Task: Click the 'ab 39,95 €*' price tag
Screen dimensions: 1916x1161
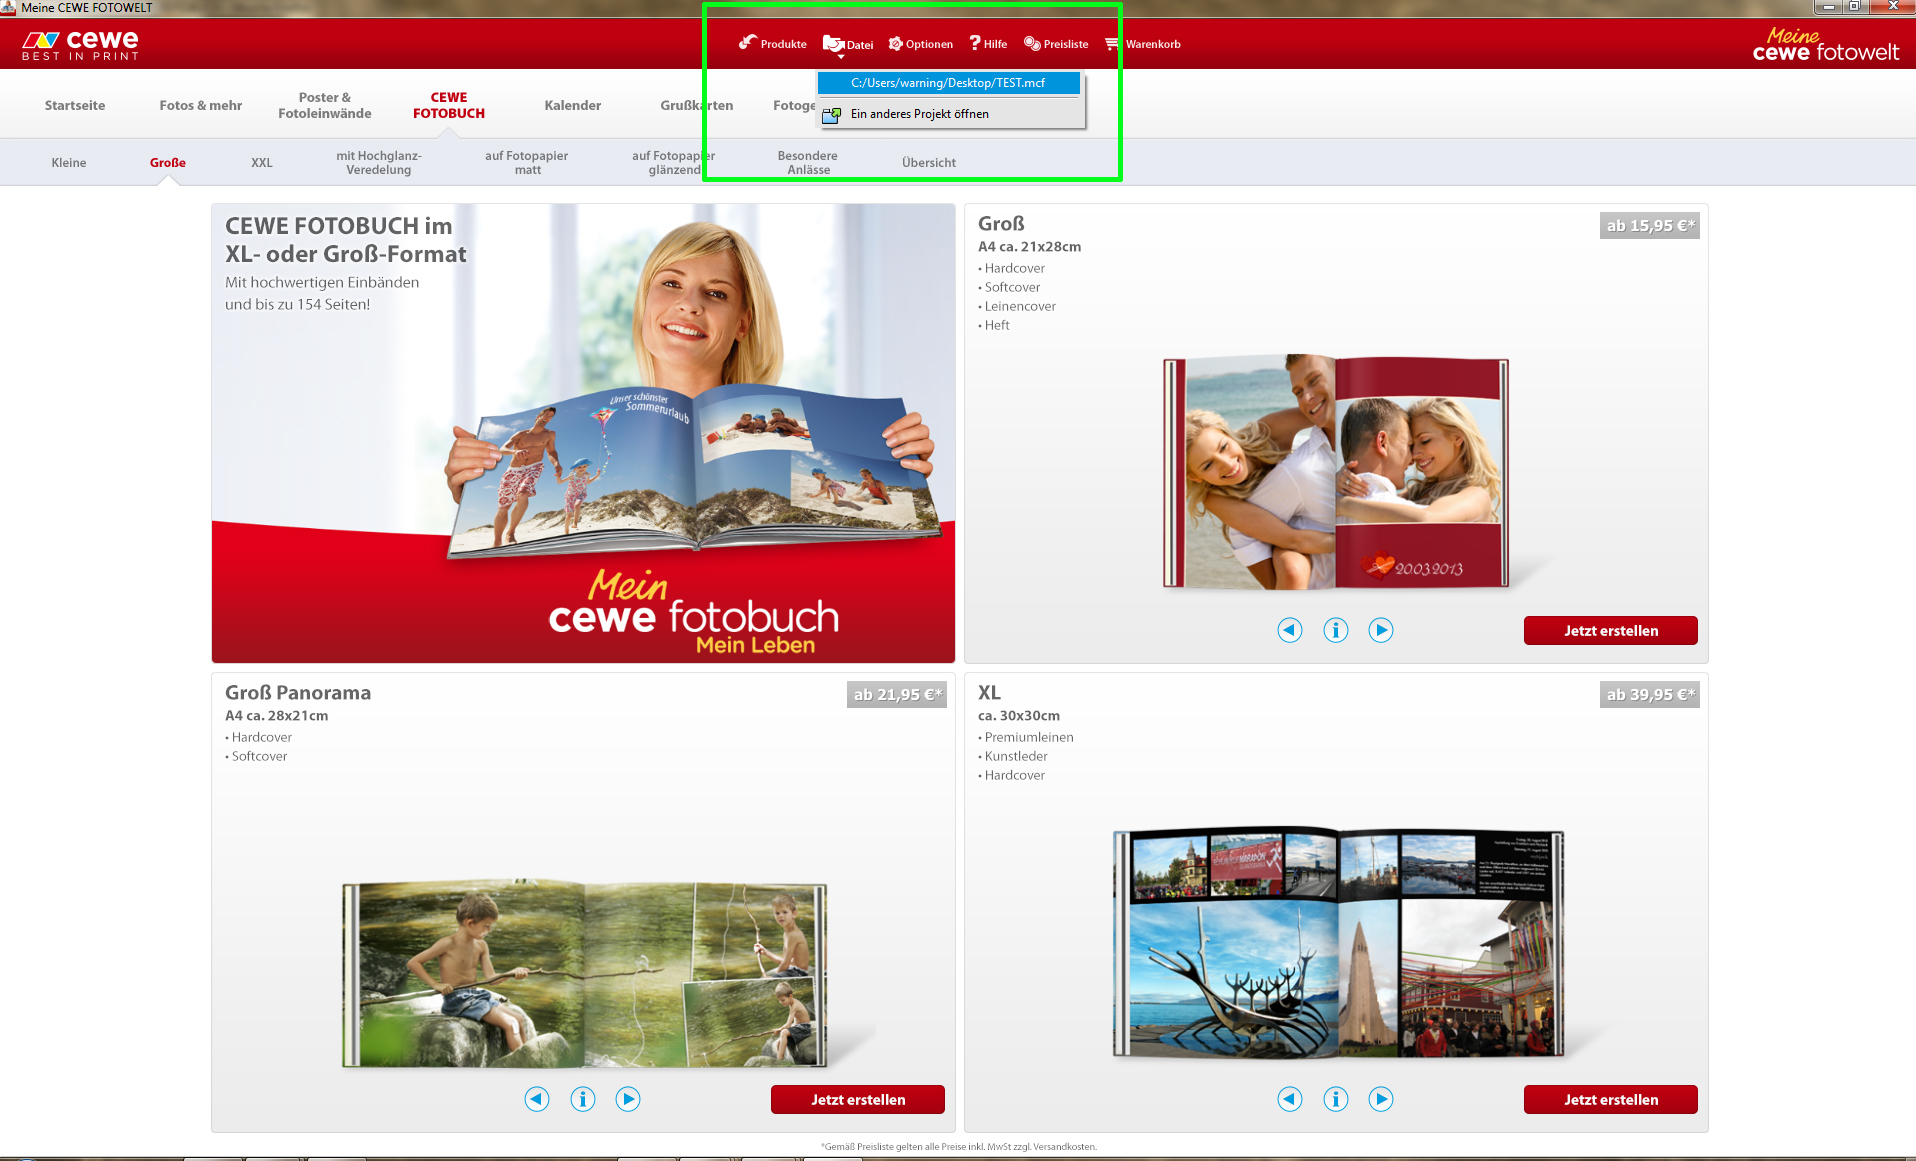Action: coord(1650,695)
